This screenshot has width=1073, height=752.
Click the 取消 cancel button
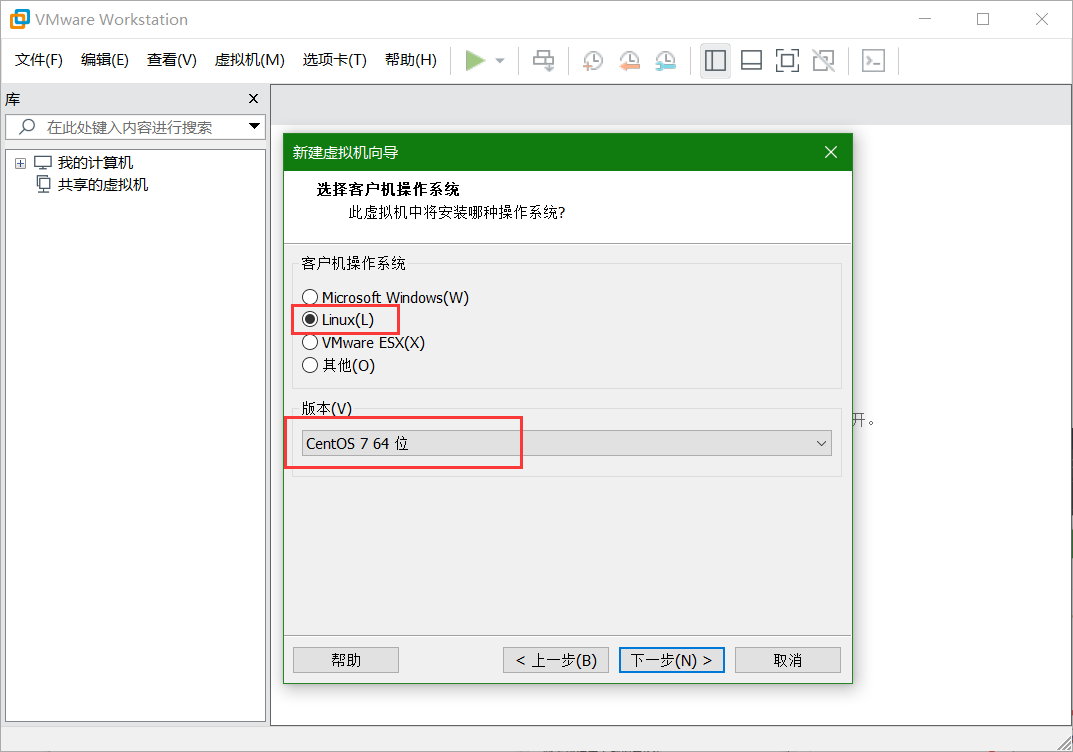click(x=788, y=660)
